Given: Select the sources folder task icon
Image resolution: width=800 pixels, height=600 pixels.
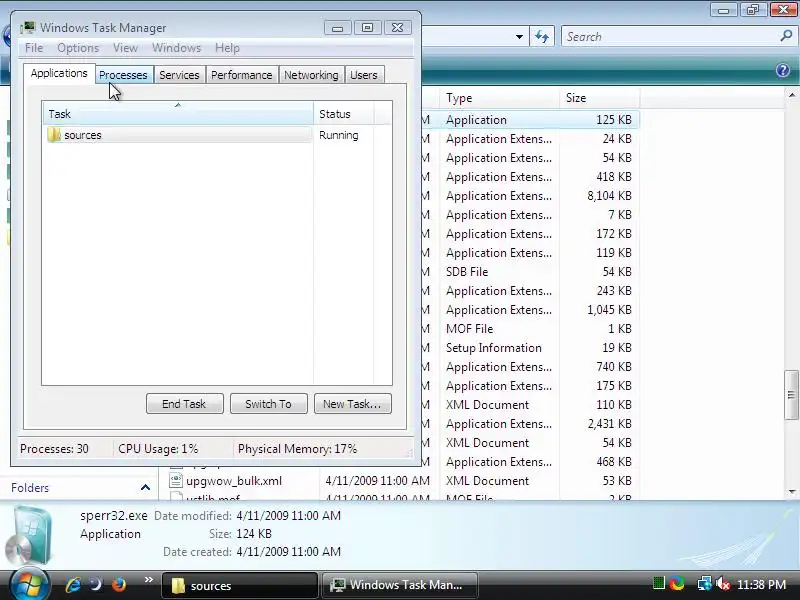Looking at the screenshot, I should coord(54,135).
